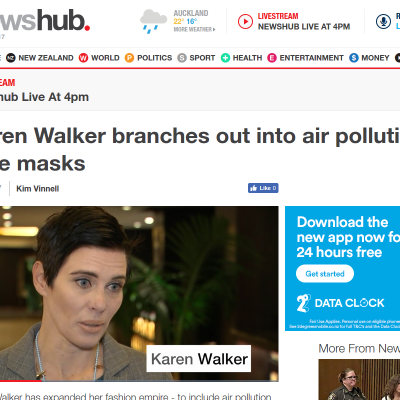Click the pink E Entertainment icon
The image size is (400, 400).
point(272,58)
